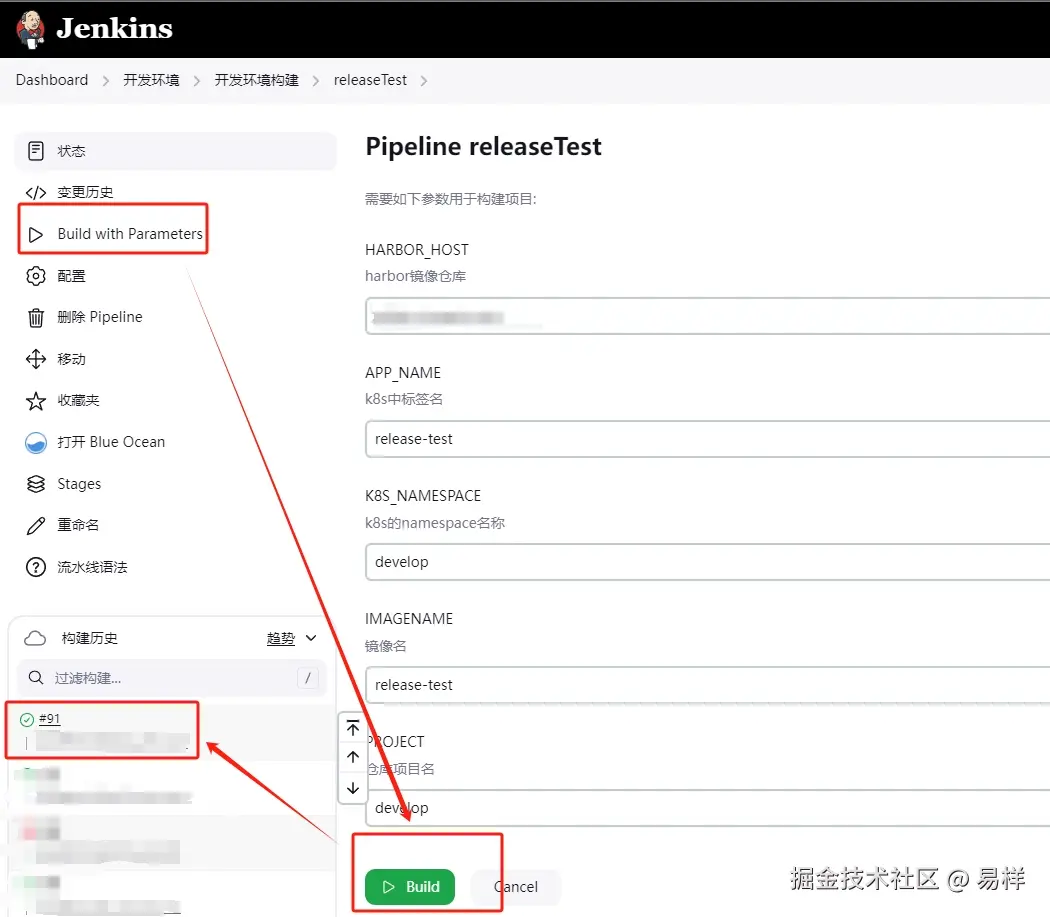Viewport: 1050px width, 917px height.
Task: Click the Build with Parameters play icon
Action: [35, 234]
